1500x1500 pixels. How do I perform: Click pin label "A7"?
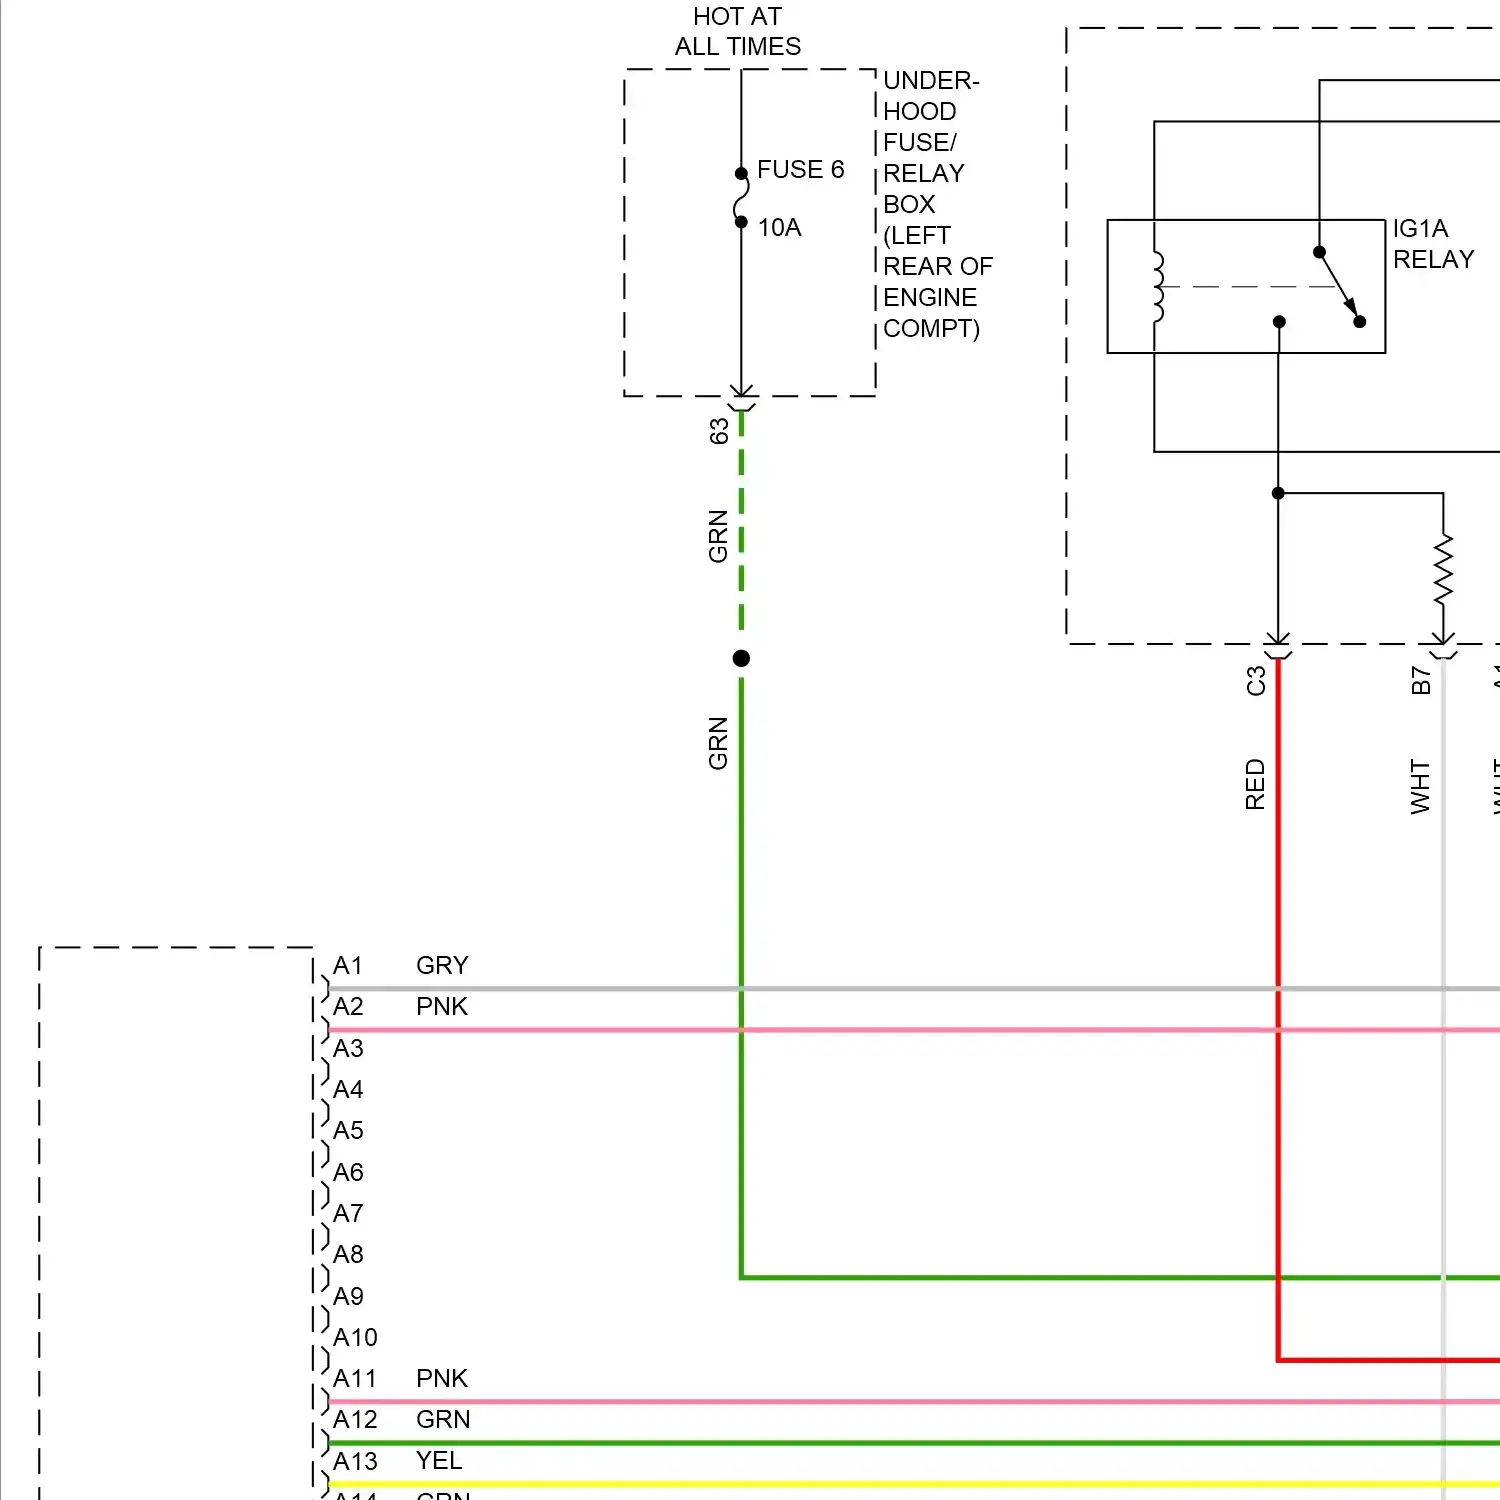[x=348, y=1214]
